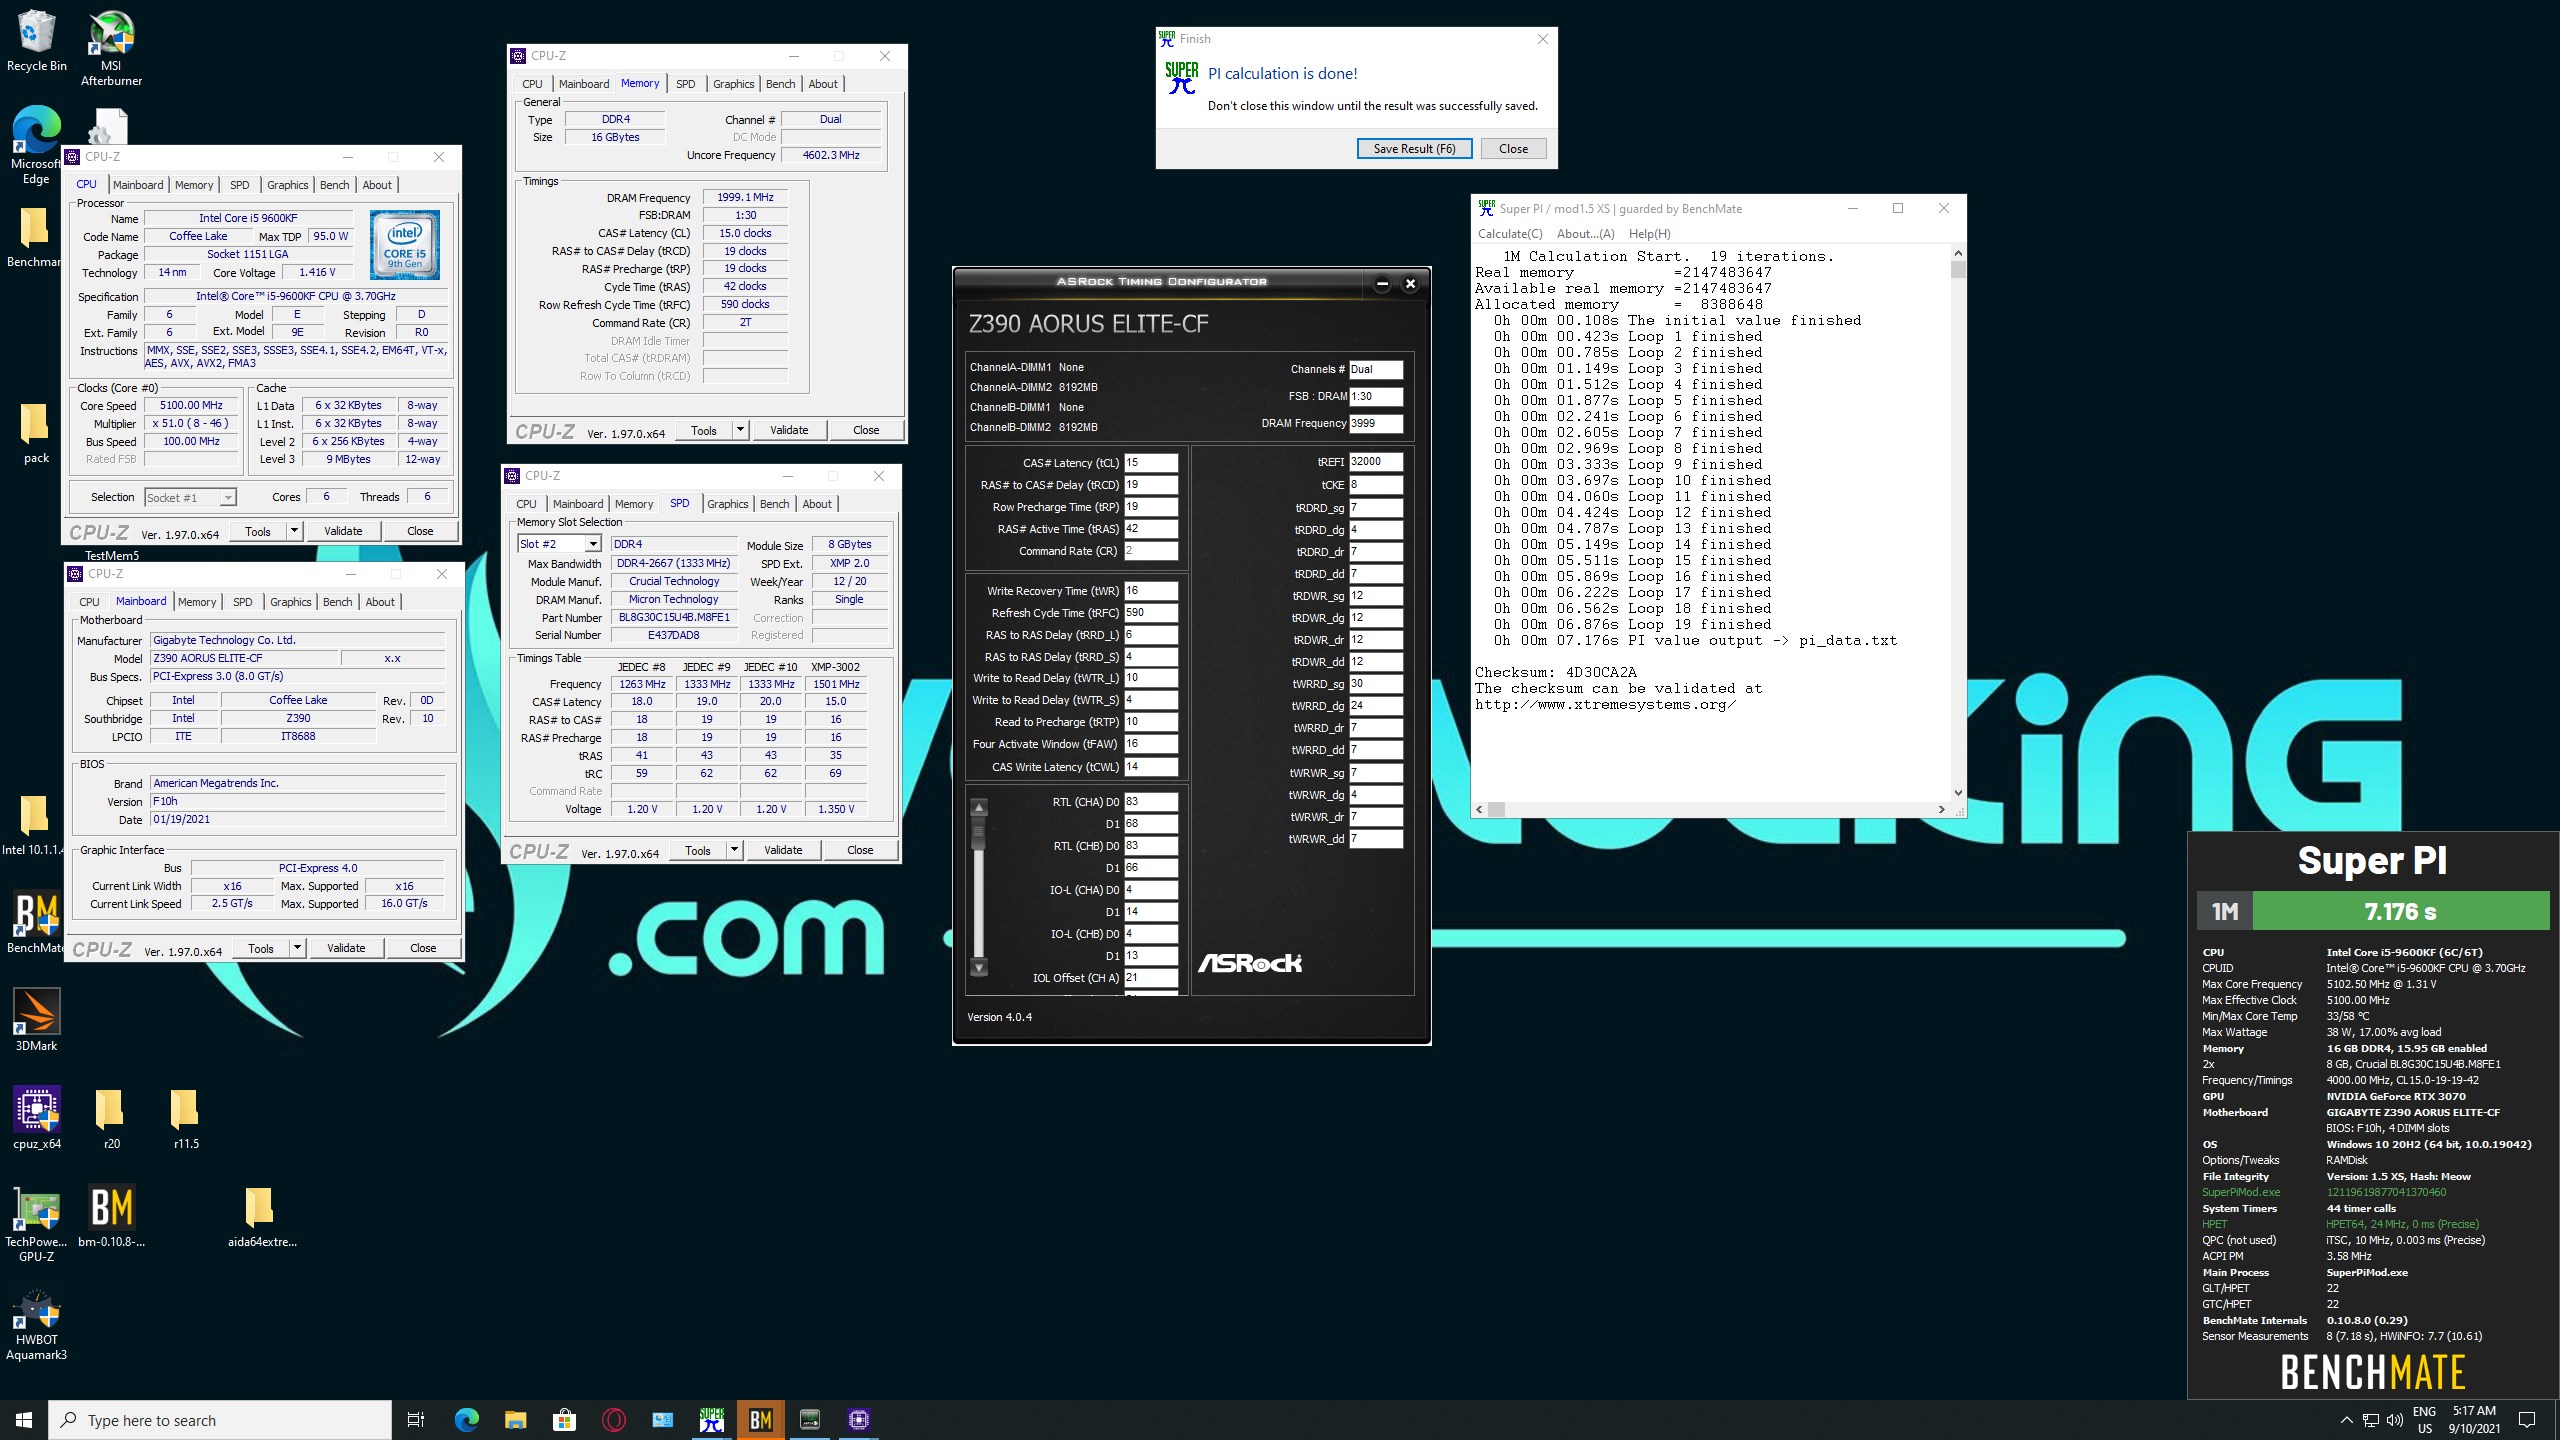Open the Help(H) menu in Super PI
This screenshot has width=2560, height=1440.
click(1649, 234)
